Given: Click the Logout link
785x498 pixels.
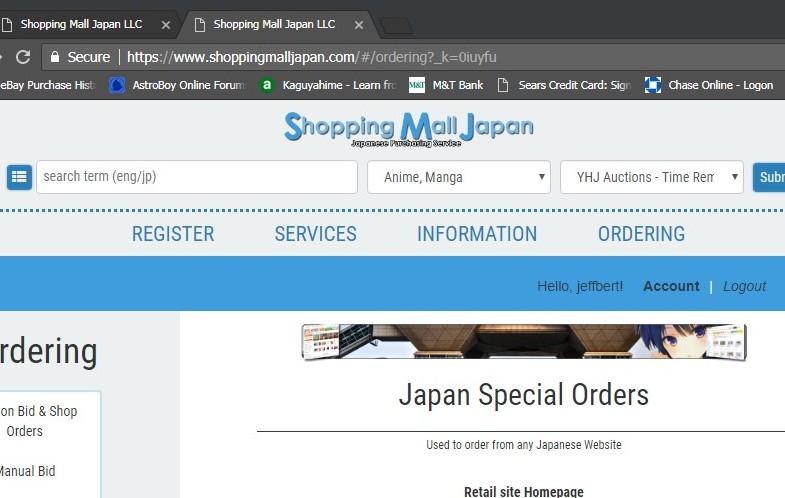Looking at the screenshot, I should click(x=744, y=286).
